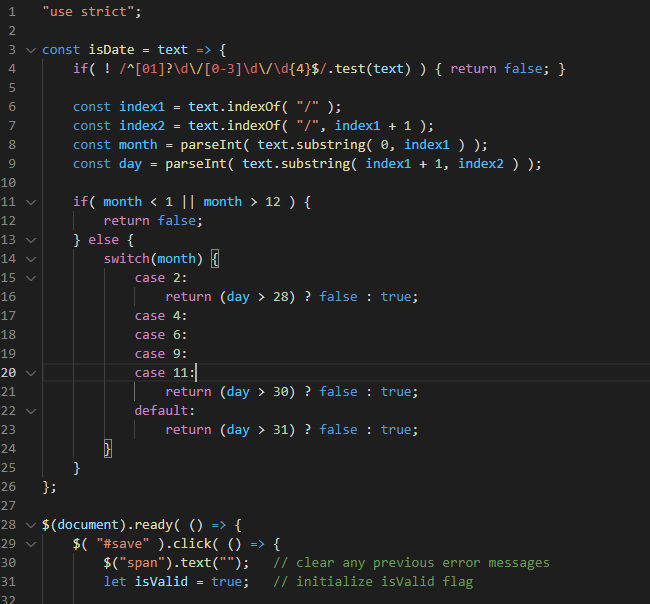Collapse the case 2 fold chevron
The height and width of the screenshot is (604, 650).
click(31, 278)
